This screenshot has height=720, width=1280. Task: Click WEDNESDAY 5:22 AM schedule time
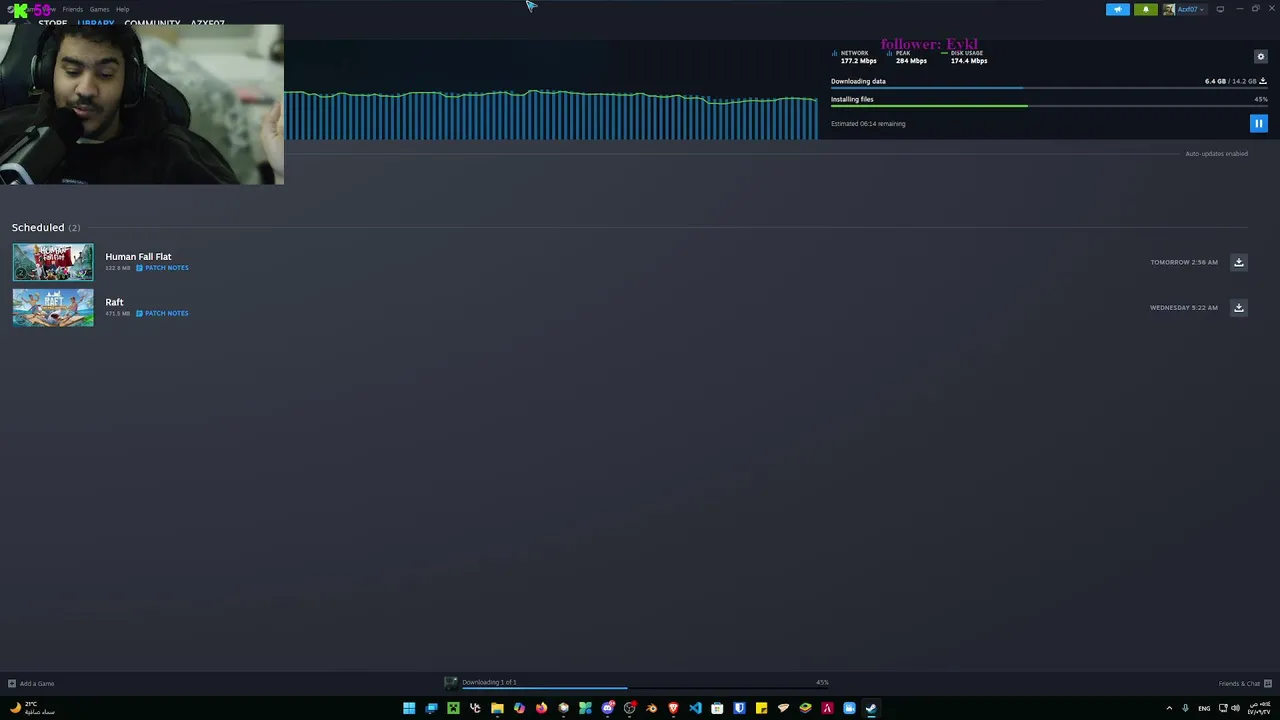(1184, 308)
